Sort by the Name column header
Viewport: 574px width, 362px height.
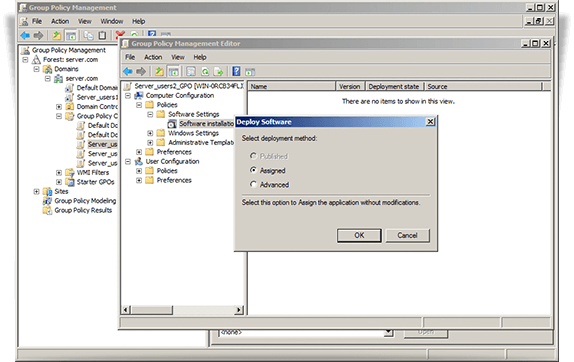pos(292,87)
